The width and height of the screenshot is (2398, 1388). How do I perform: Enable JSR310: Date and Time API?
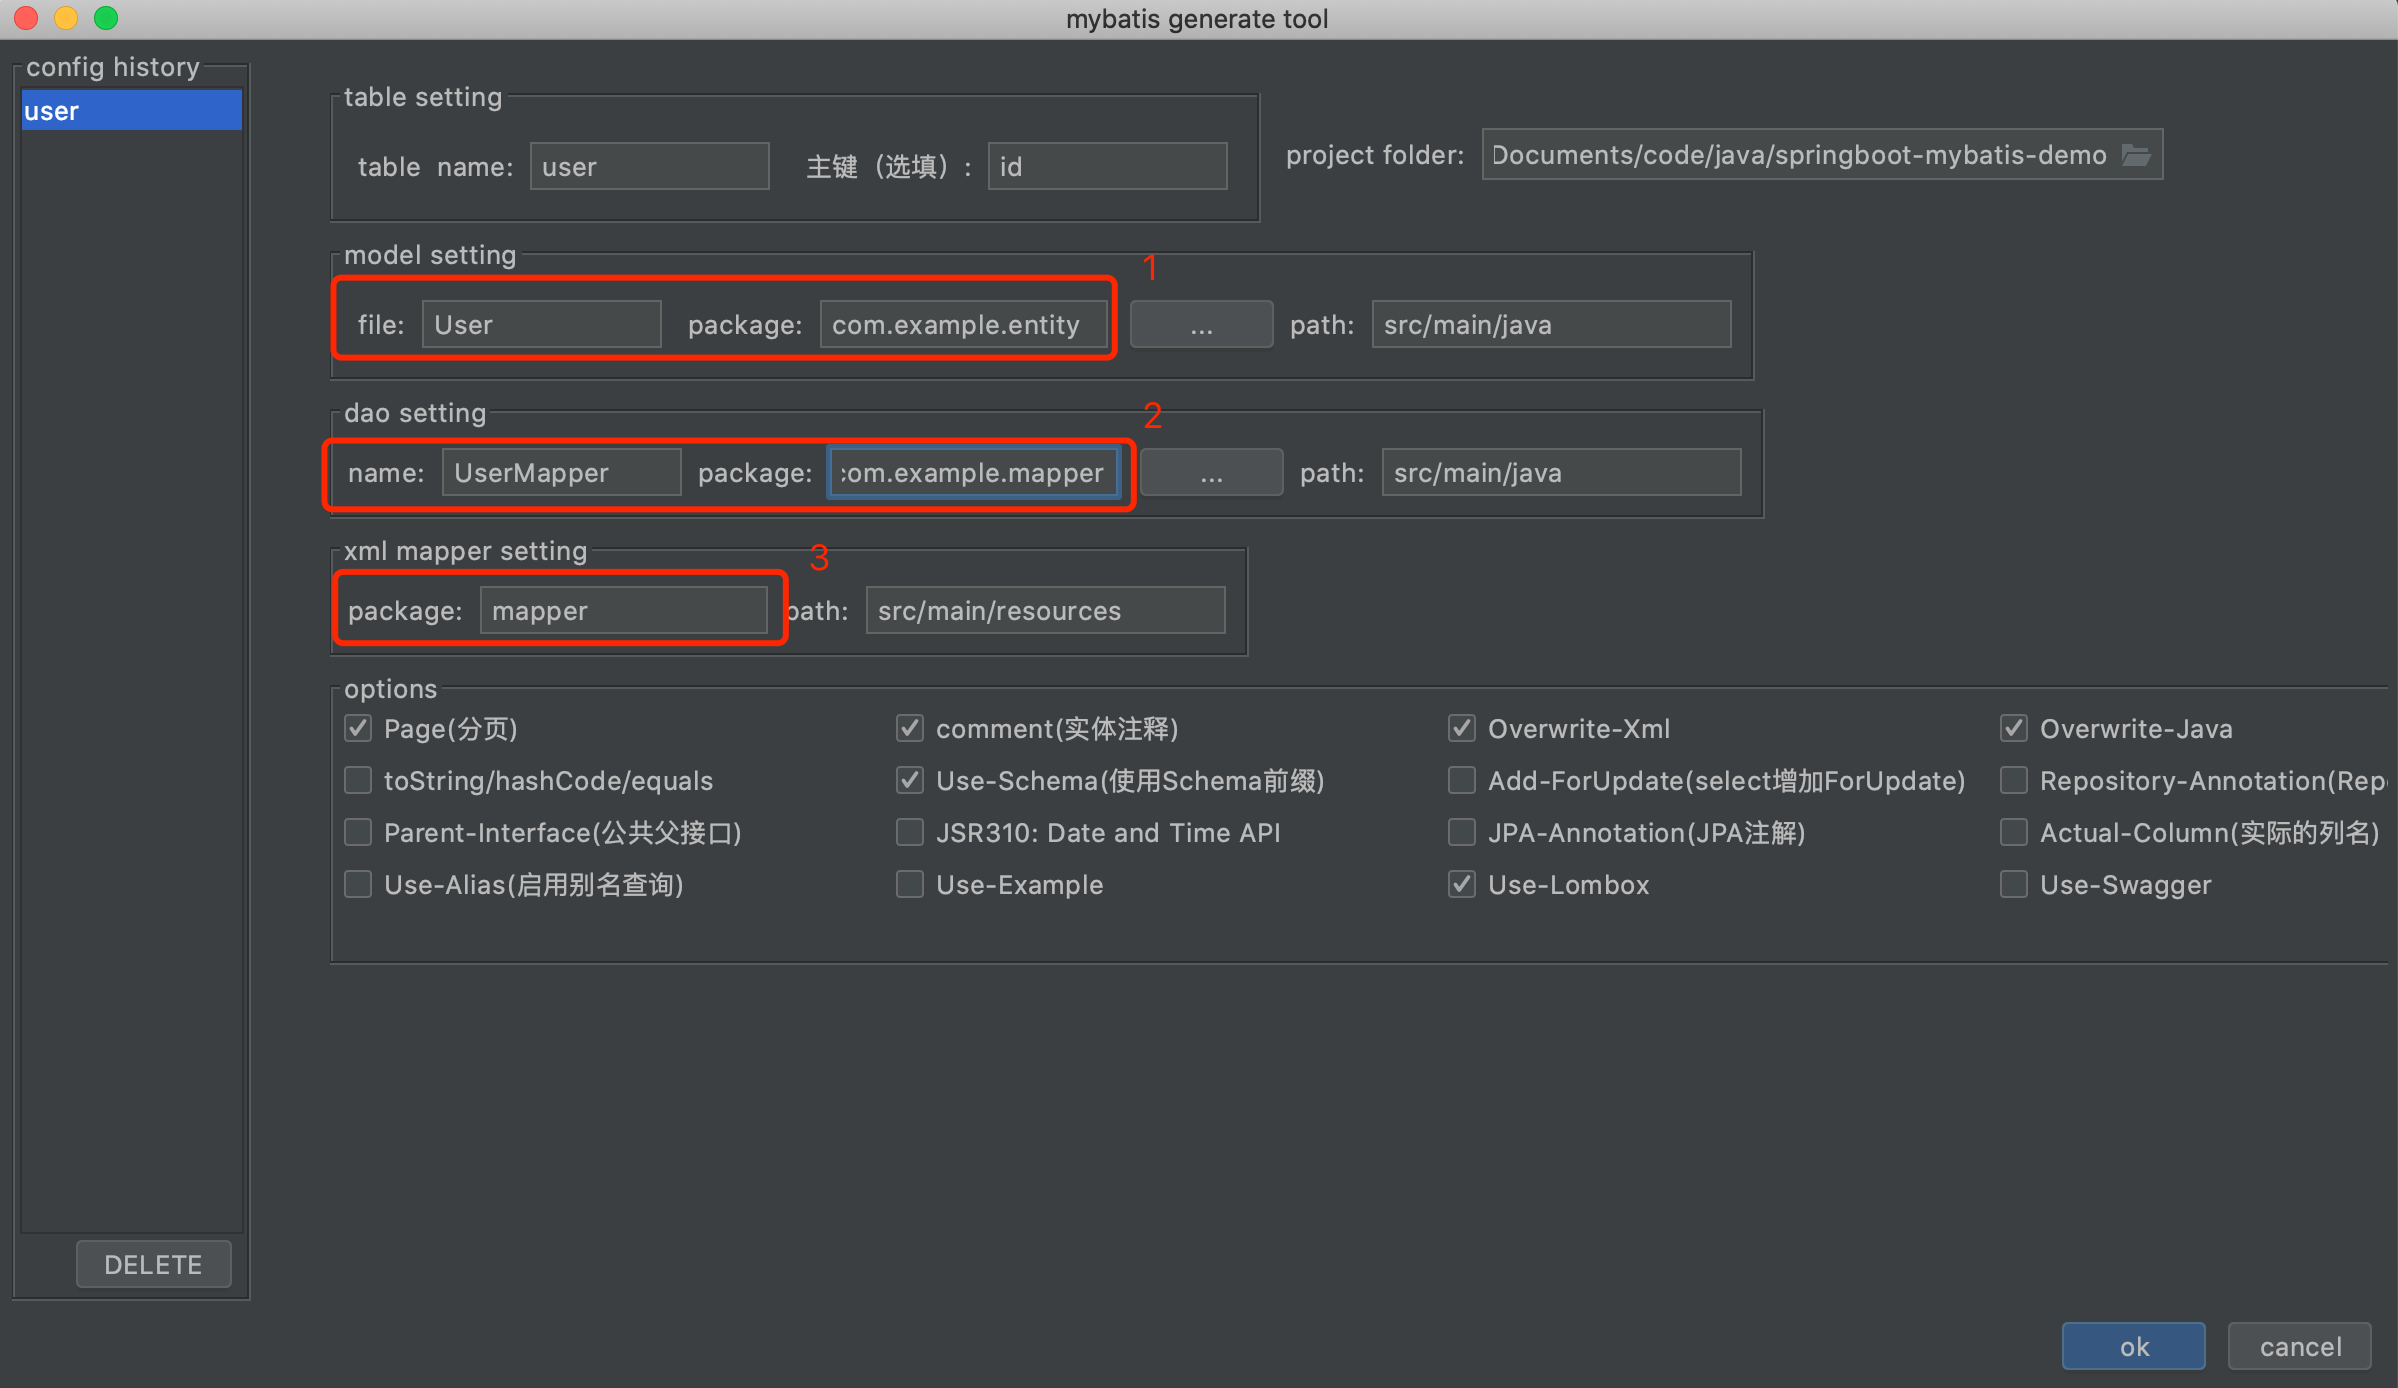(910, 832)
